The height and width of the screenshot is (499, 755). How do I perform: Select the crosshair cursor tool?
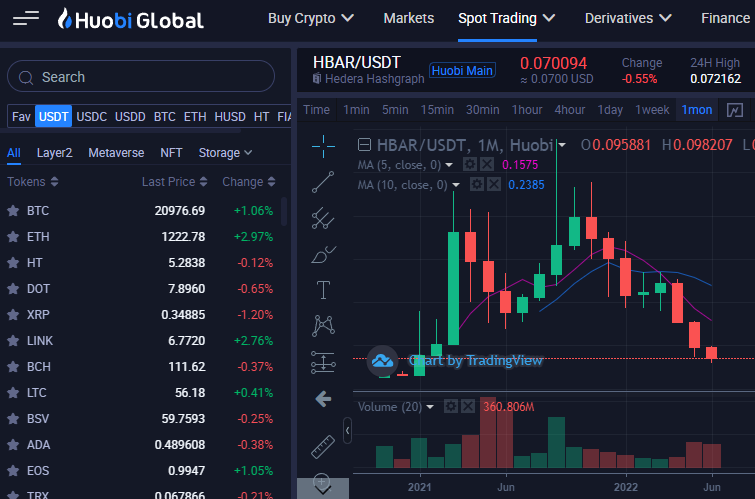point(323,146)
